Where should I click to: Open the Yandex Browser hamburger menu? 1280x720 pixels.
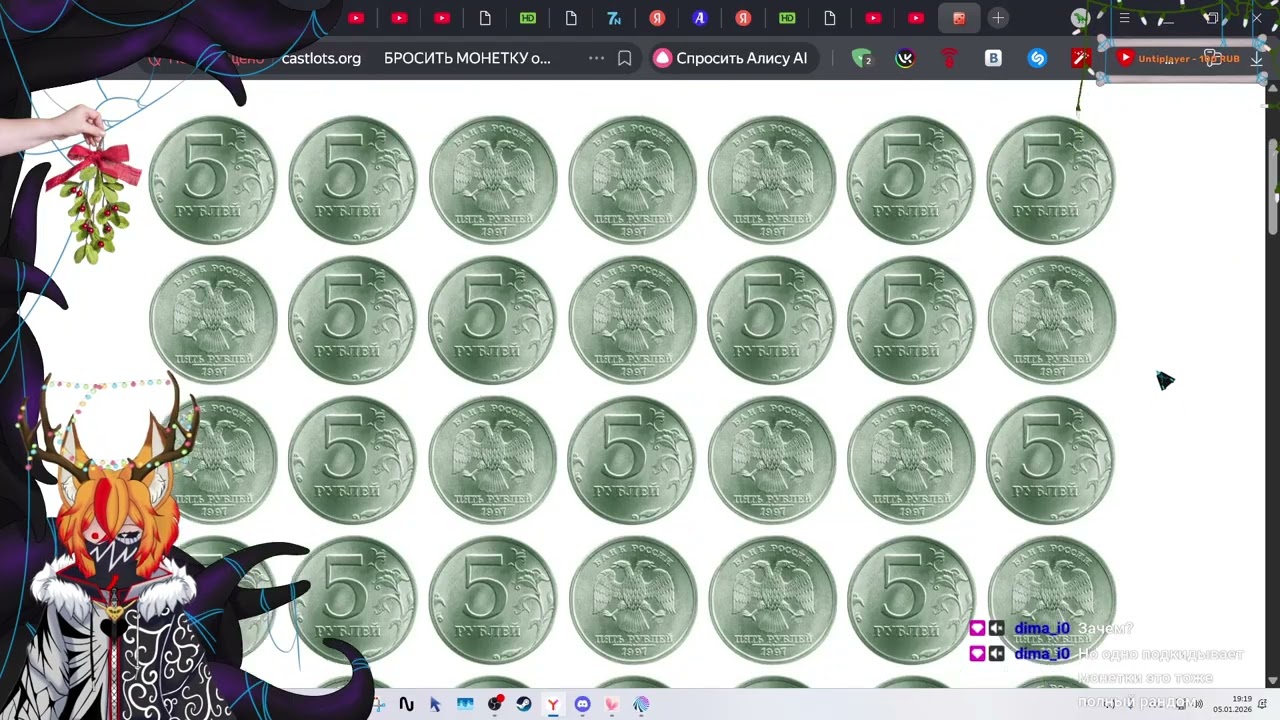(1124, 18)
